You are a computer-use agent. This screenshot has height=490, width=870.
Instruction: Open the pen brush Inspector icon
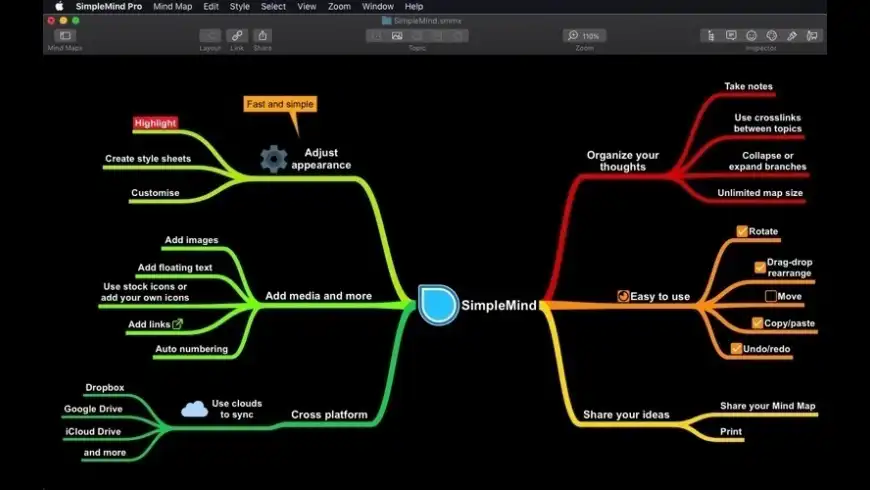pyautogui.click(x=792, y=36)
